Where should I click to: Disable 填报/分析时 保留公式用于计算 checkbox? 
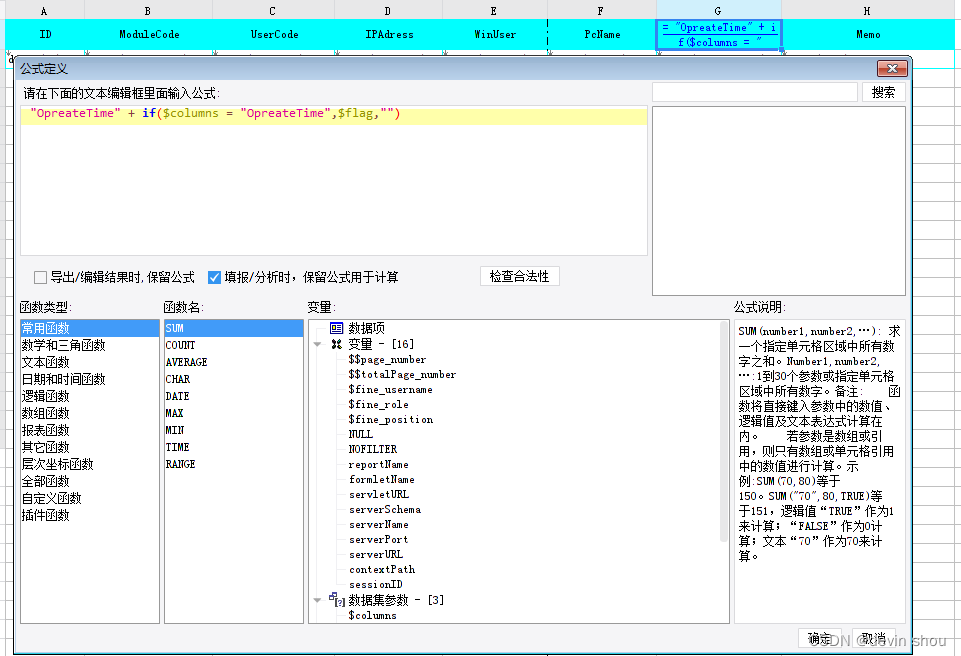coord(214,277)
